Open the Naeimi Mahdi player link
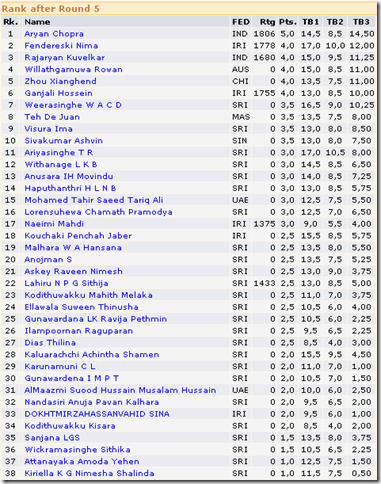Screen dimensions: 381x484 point(54,224)
